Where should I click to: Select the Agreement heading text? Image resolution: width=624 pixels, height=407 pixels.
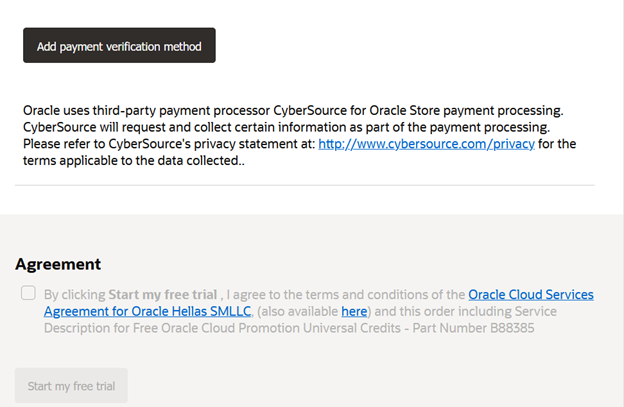click(x=58, y=264)
